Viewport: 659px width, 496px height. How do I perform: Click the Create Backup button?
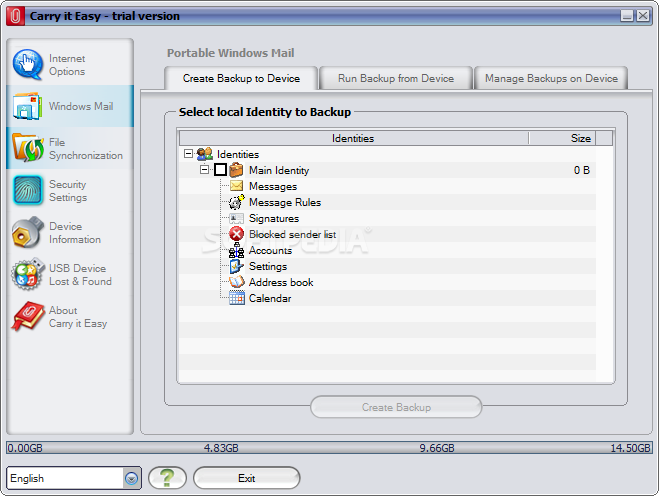[x=396, y=407]
